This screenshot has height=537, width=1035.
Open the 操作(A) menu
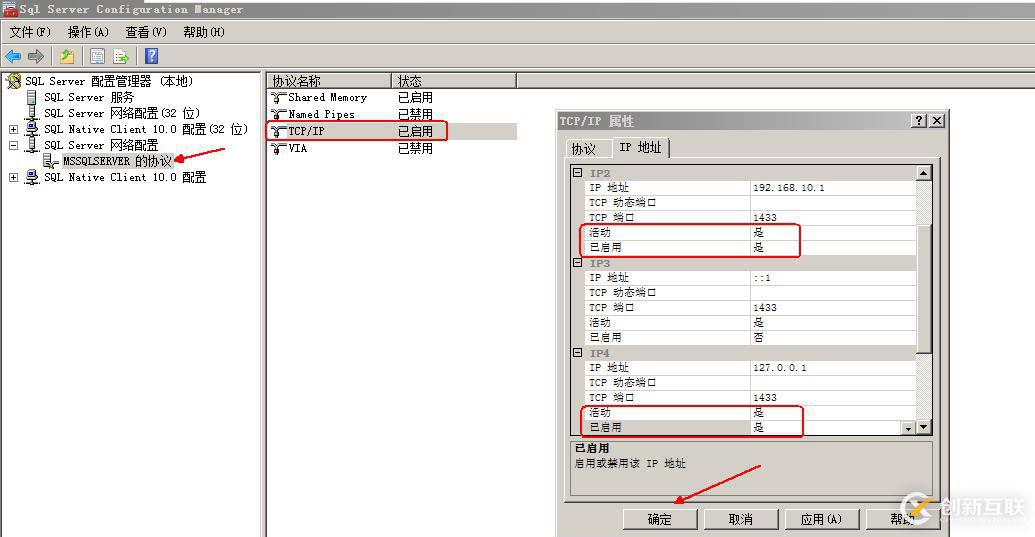88,32
